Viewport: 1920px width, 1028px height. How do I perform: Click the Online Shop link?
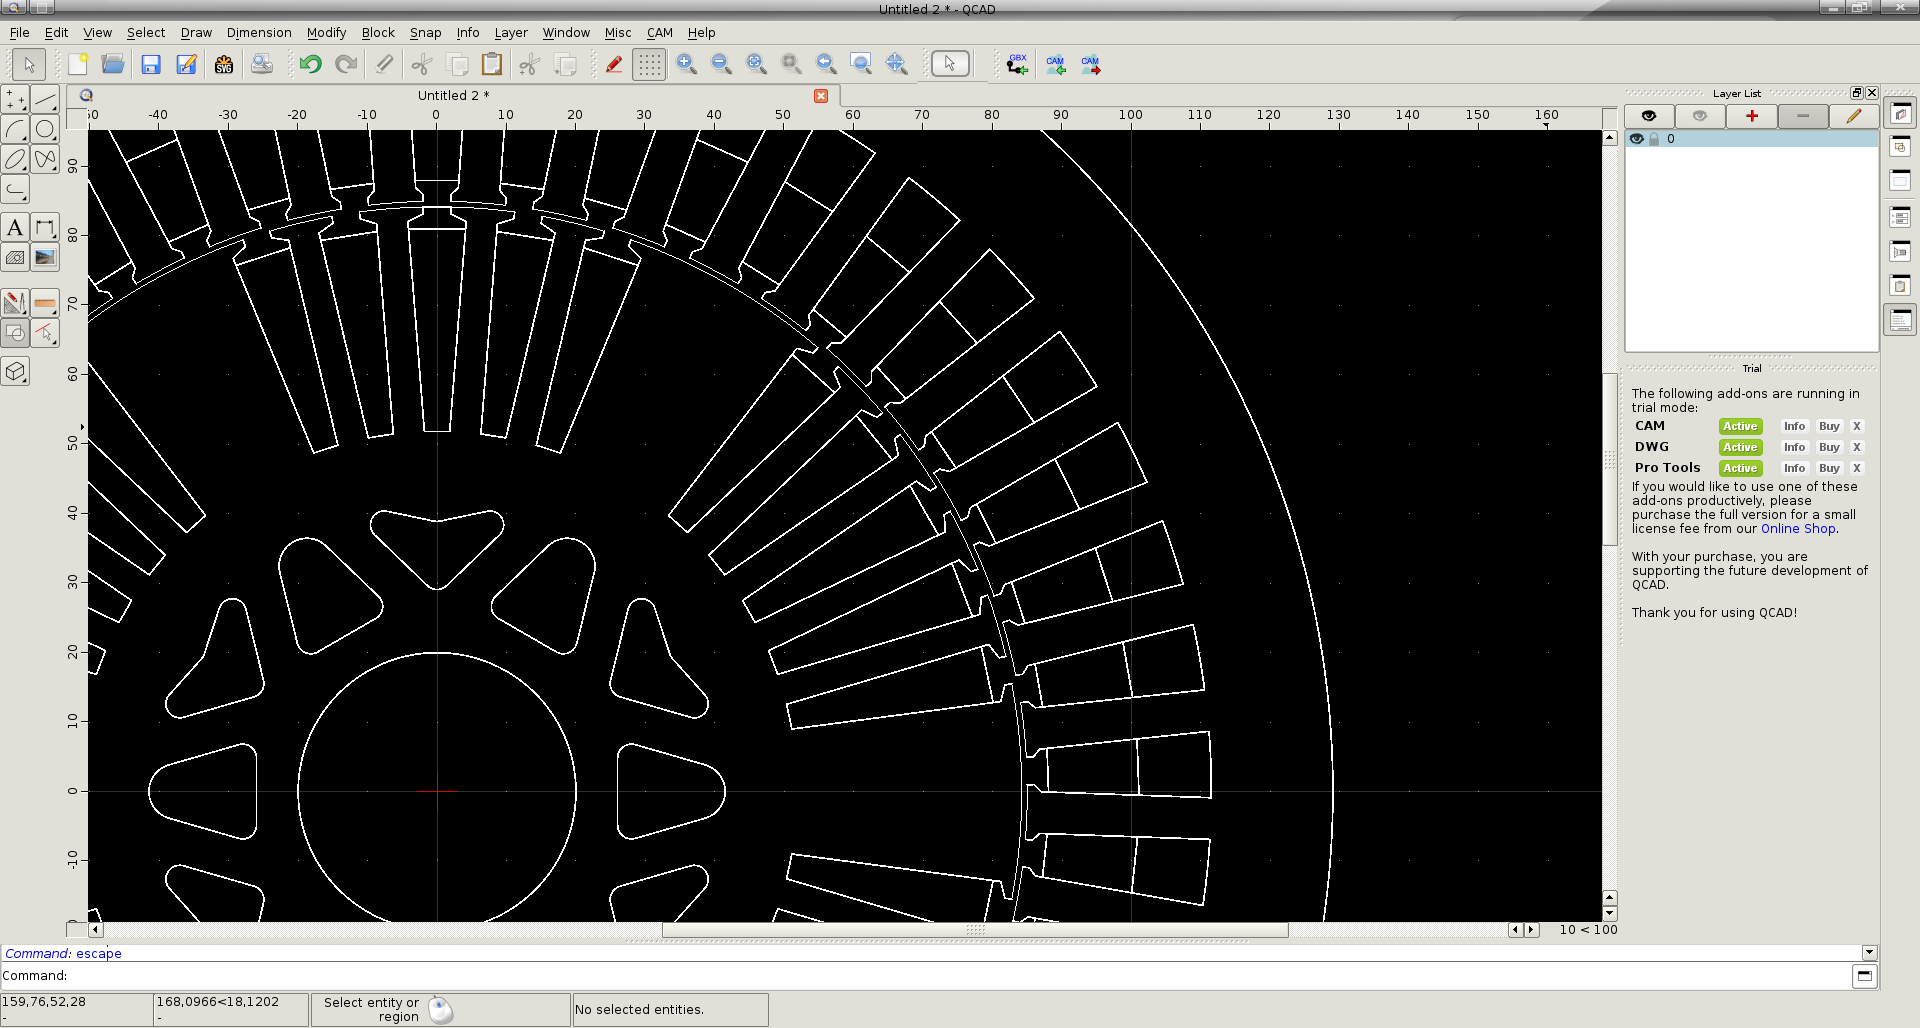click(x=1798, y=529)
